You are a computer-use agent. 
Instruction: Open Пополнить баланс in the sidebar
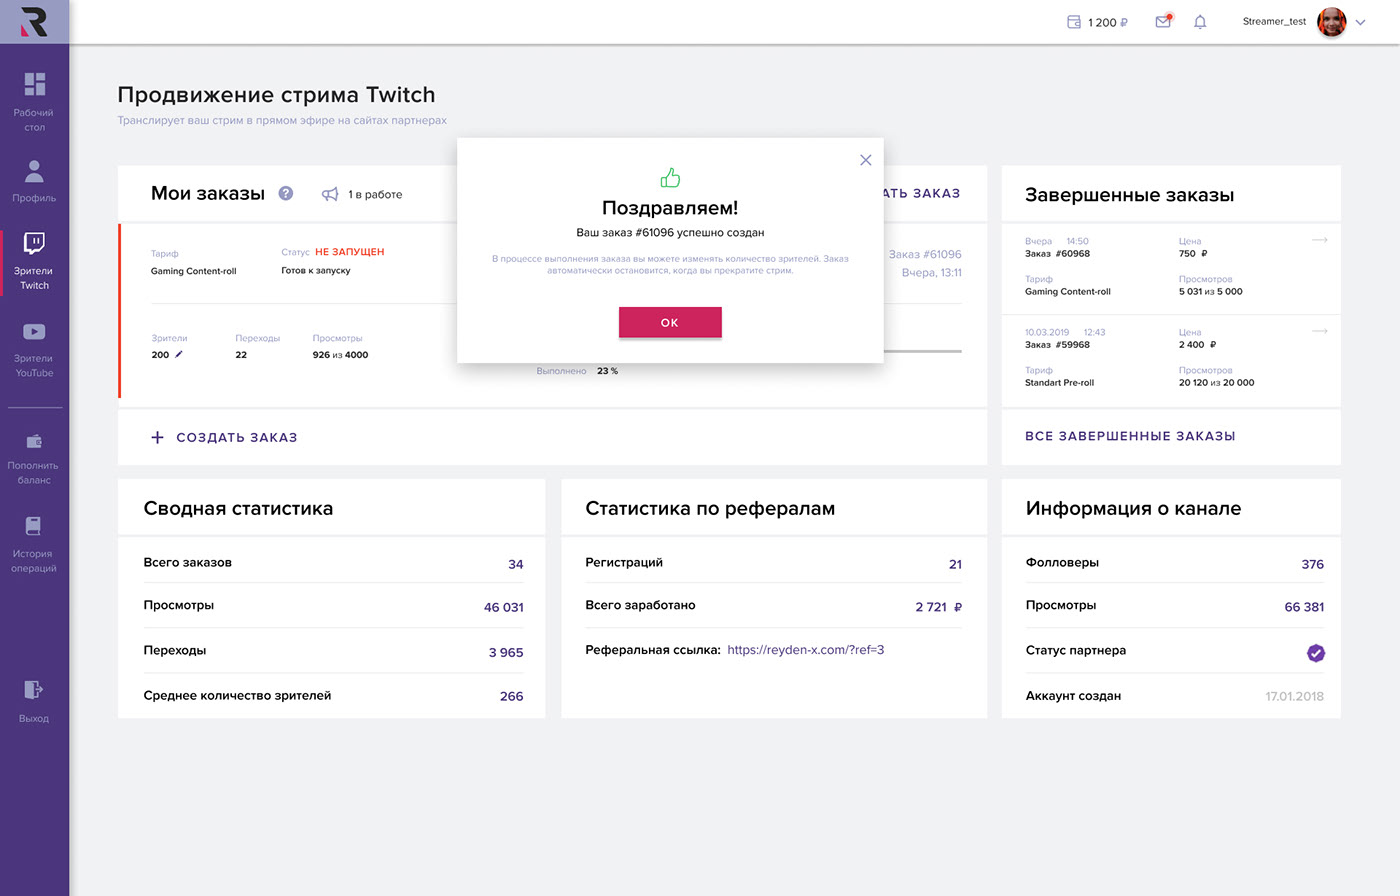34,459
